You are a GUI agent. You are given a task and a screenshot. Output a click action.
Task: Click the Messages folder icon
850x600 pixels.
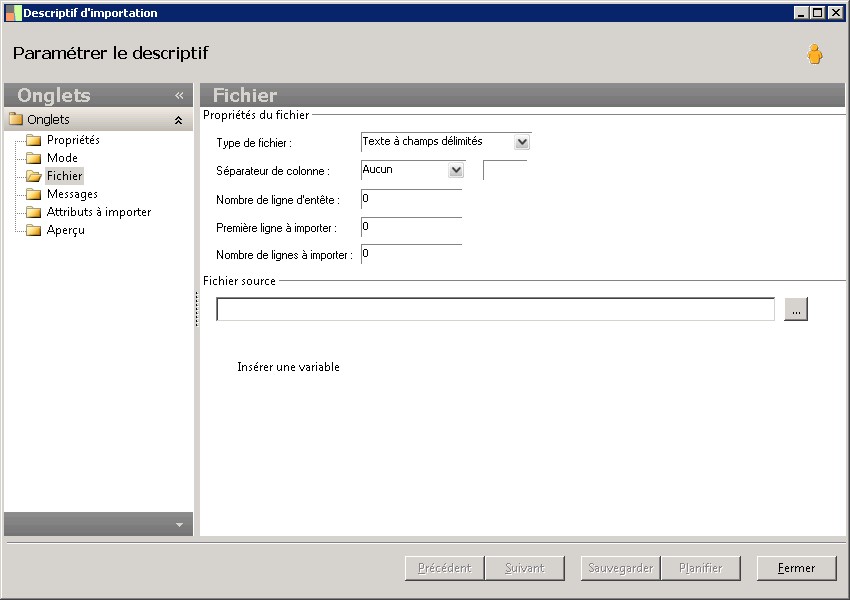coord(34,194)
